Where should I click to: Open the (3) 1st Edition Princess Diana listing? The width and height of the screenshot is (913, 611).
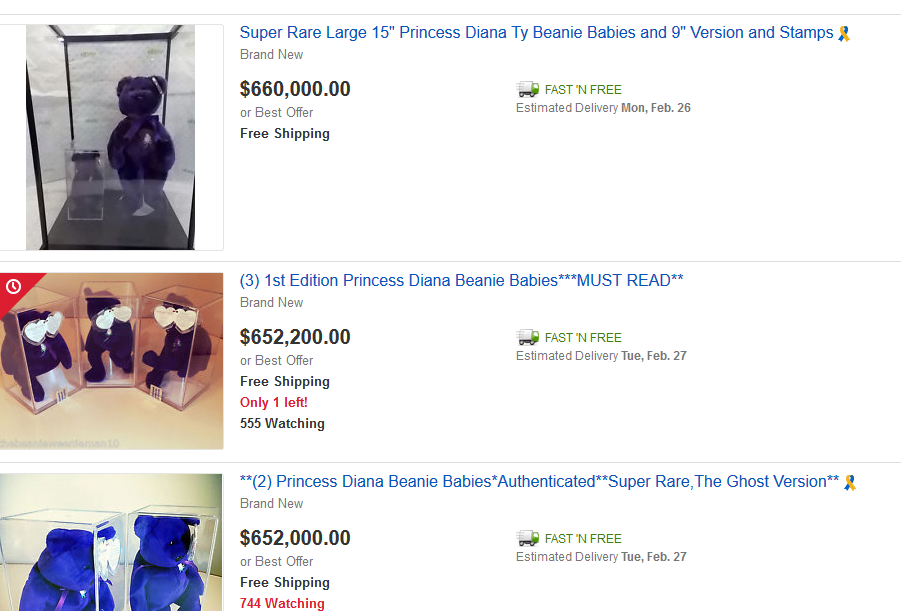pos(461,281)
